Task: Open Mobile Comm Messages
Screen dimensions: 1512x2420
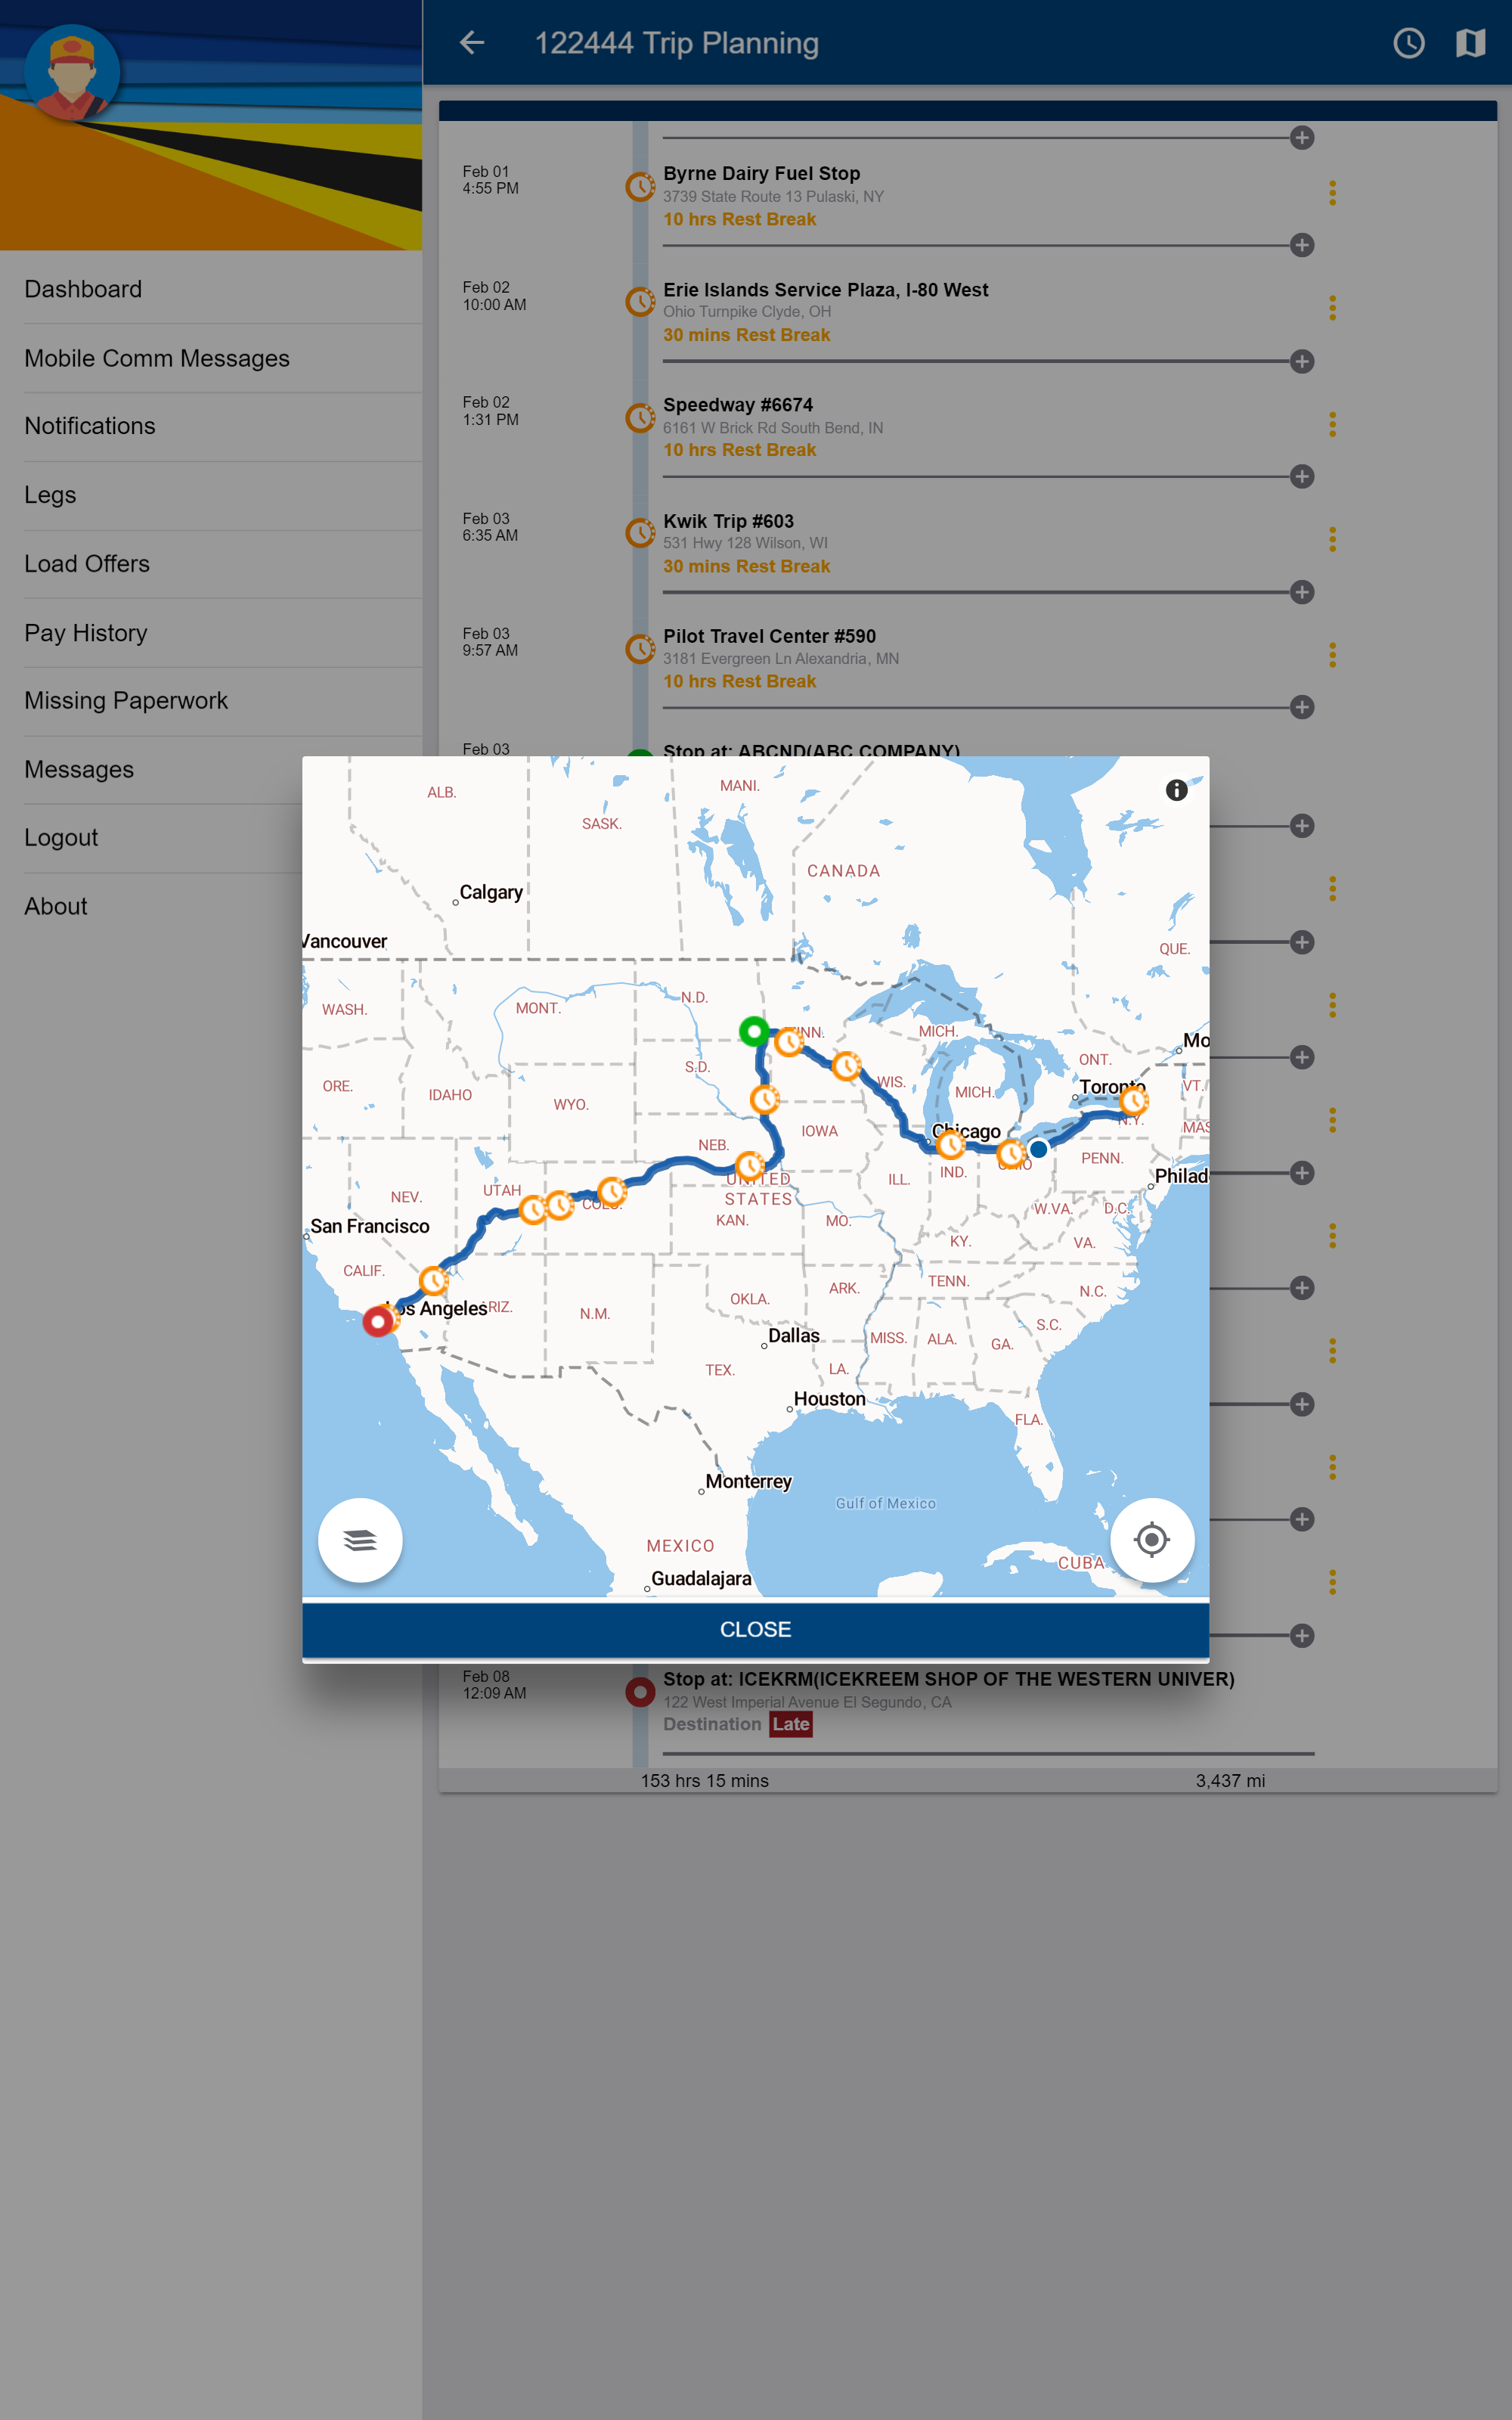Action: 211,358
